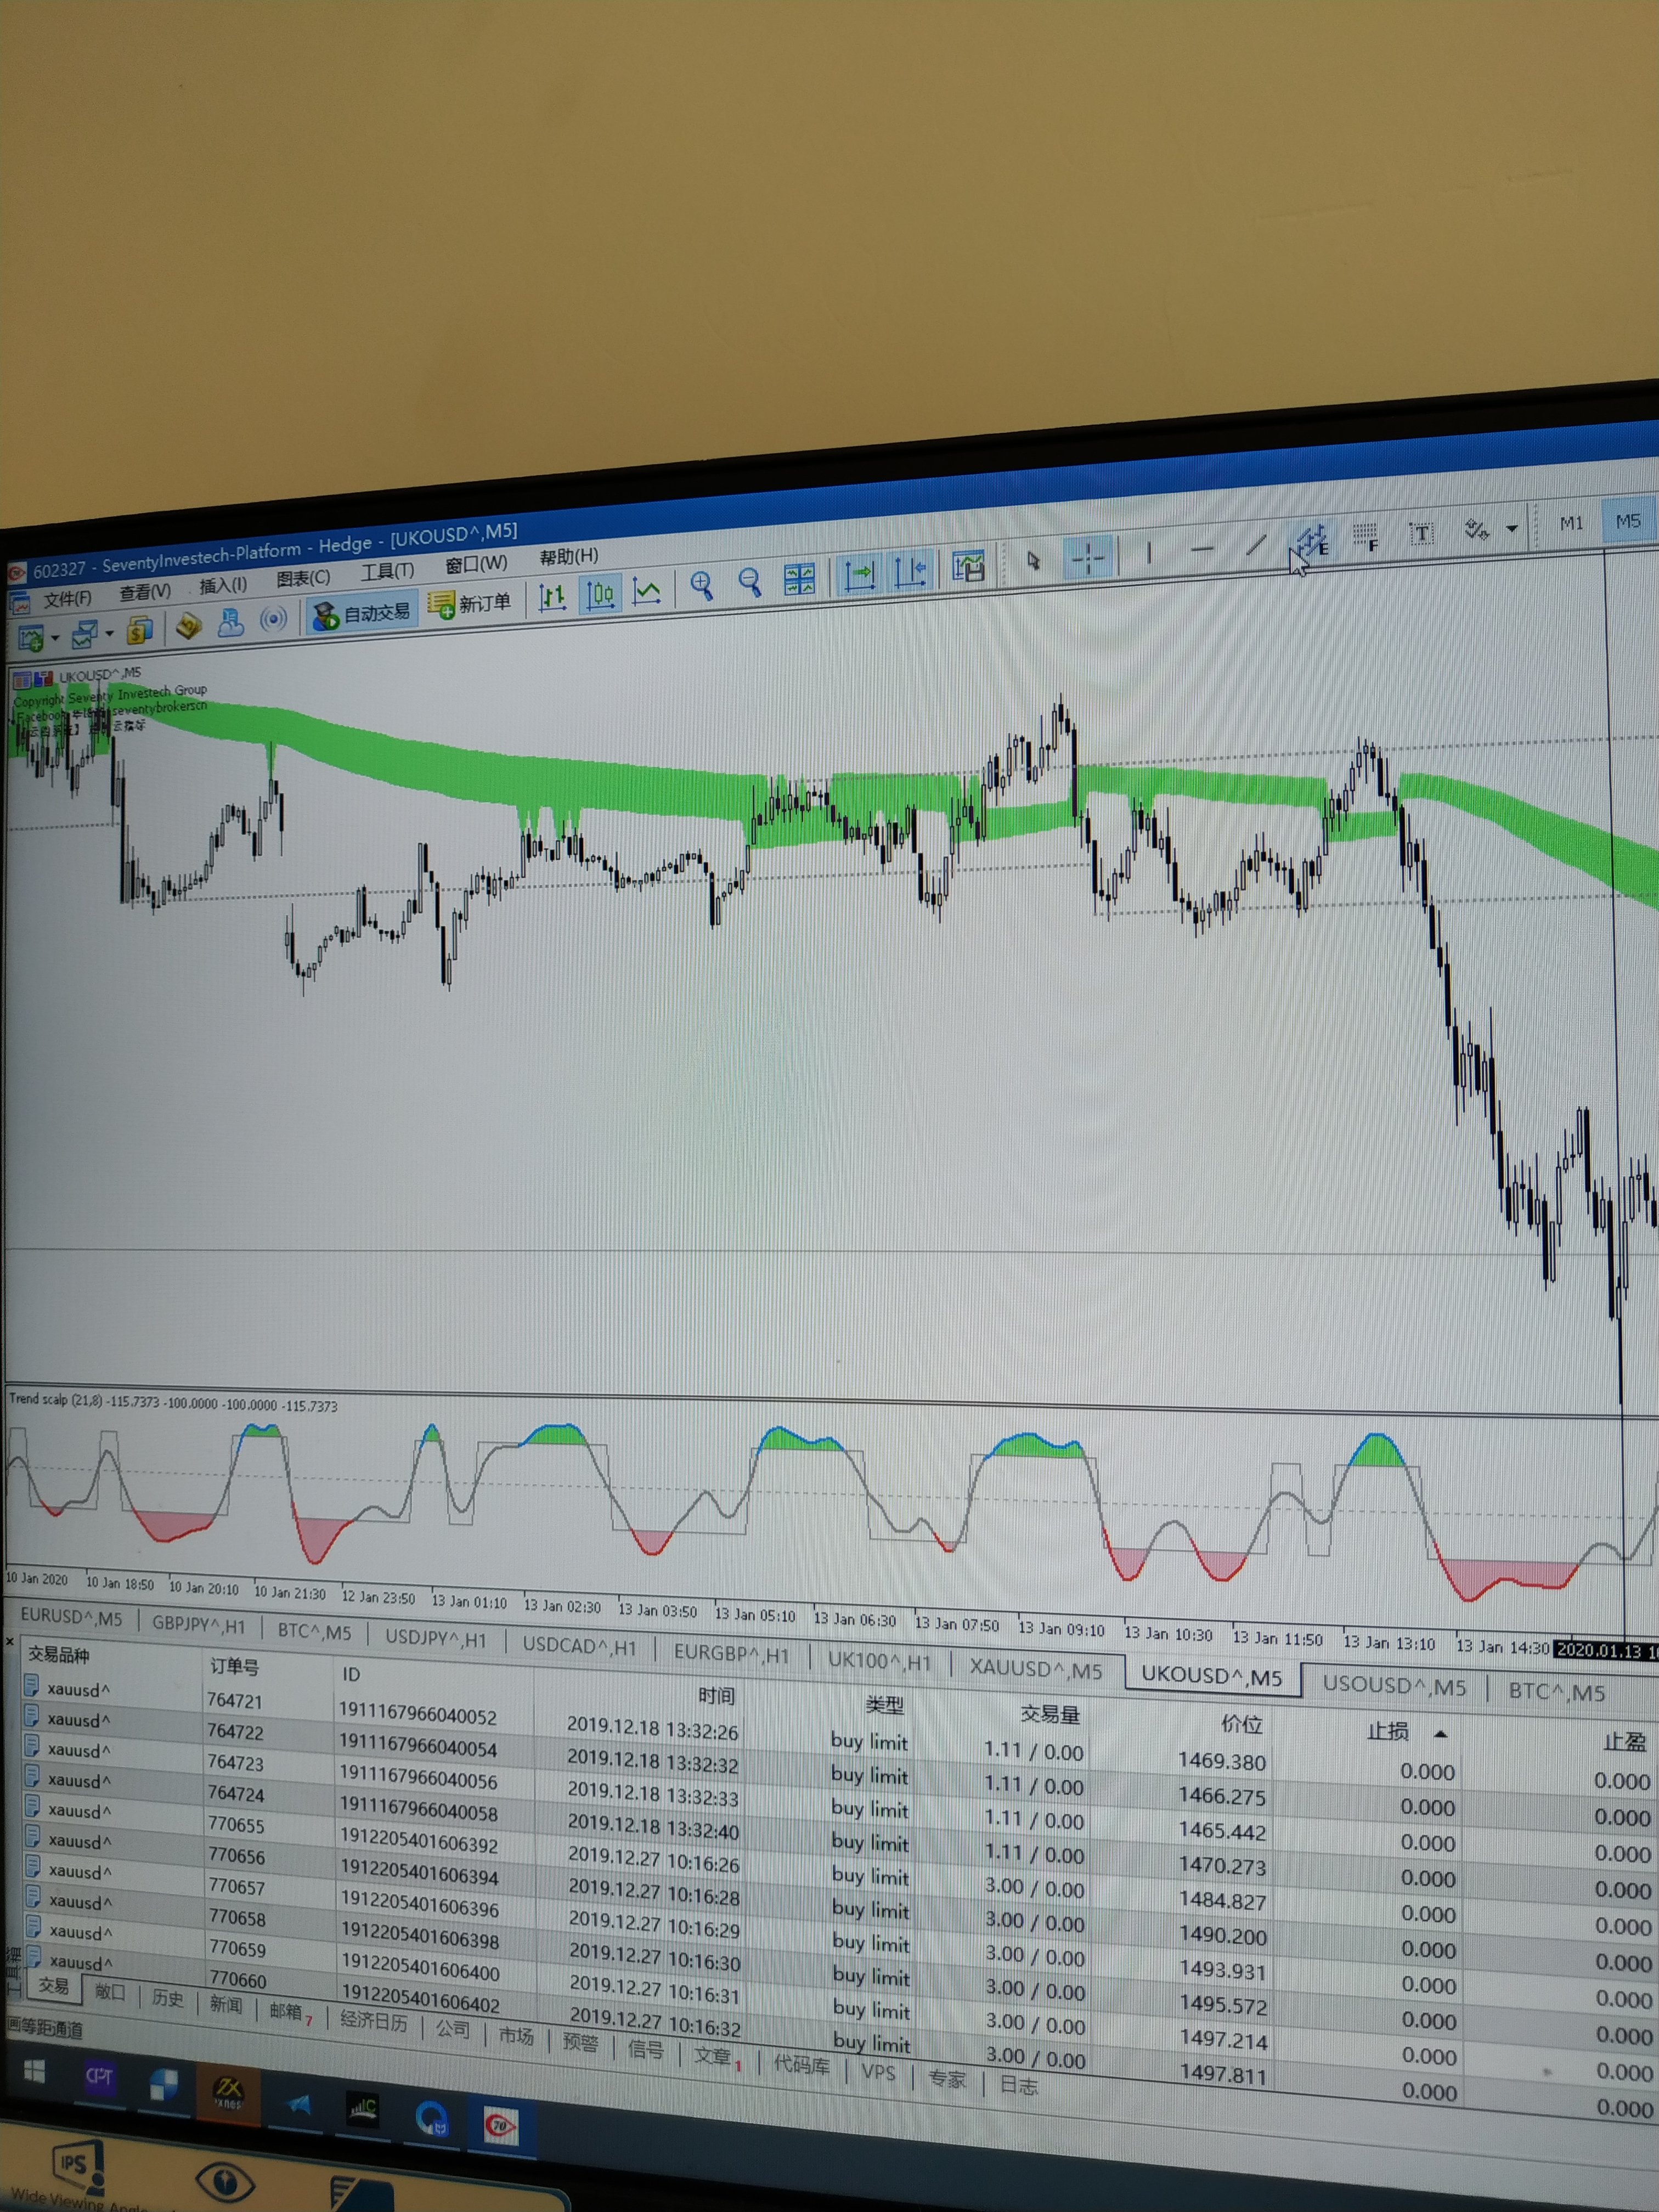1659x2212 pixels.
Task: Switch to the UK100^,H1 chart tab
Action: click(x=879, y=1661)
